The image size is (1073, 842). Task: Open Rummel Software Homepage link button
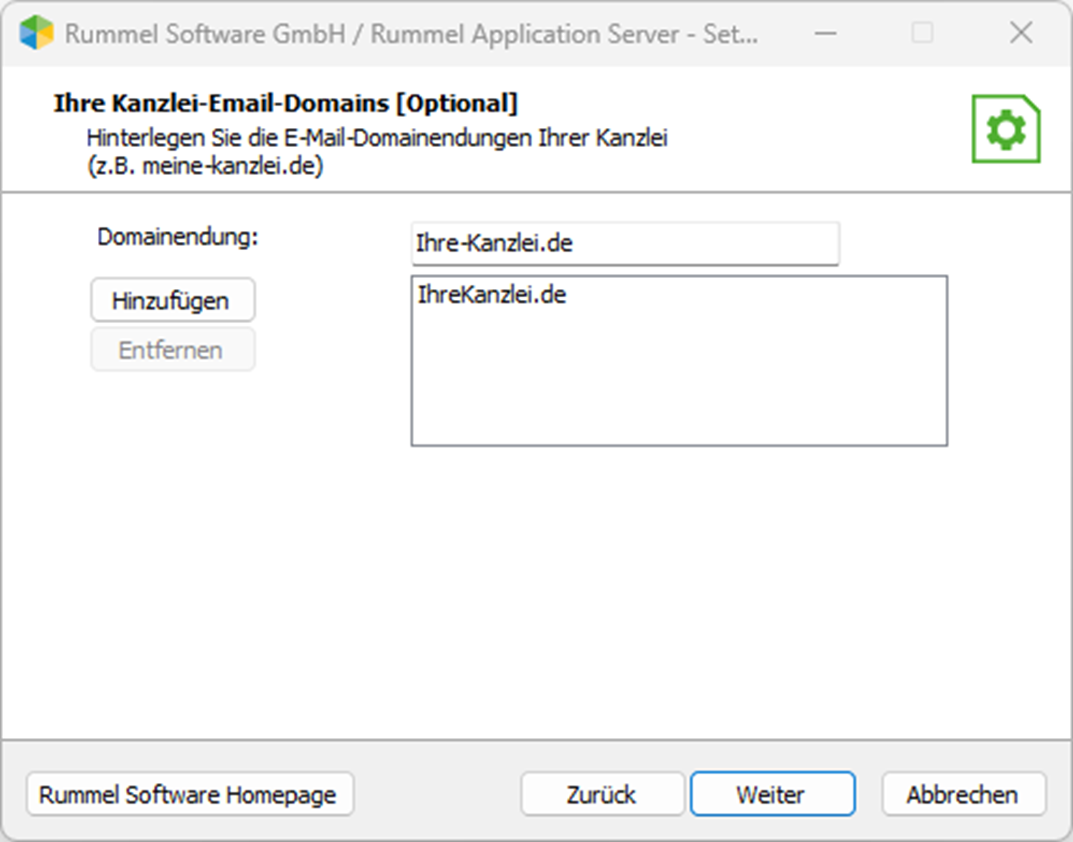tap(190, 794)
